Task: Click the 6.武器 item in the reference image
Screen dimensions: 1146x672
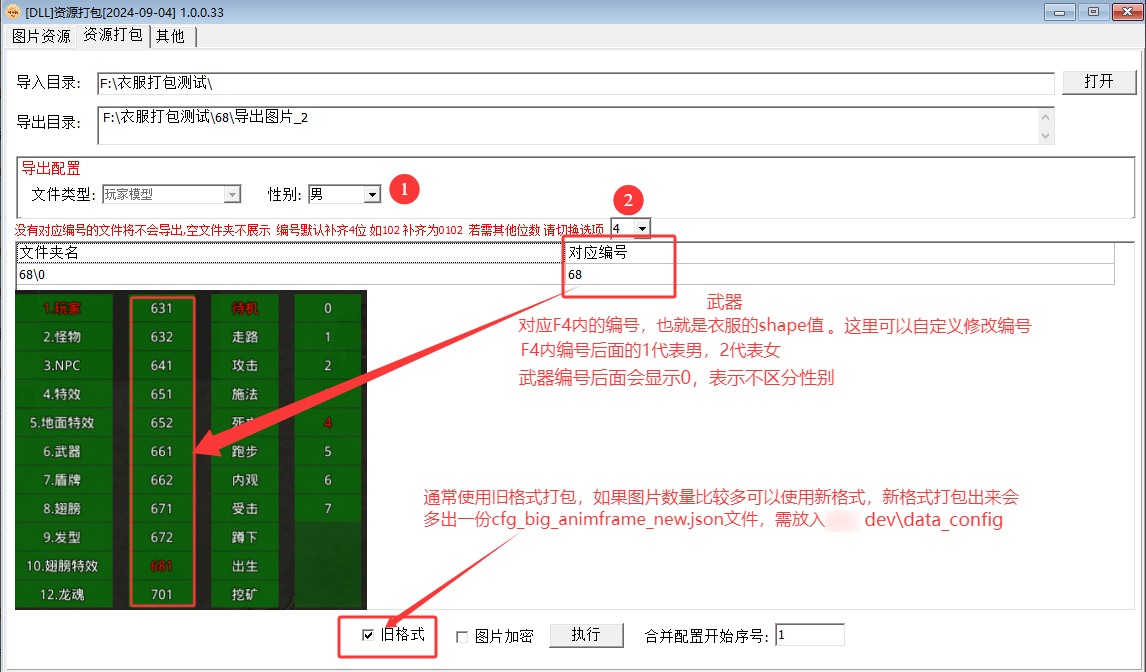Action: coord(62,452)
